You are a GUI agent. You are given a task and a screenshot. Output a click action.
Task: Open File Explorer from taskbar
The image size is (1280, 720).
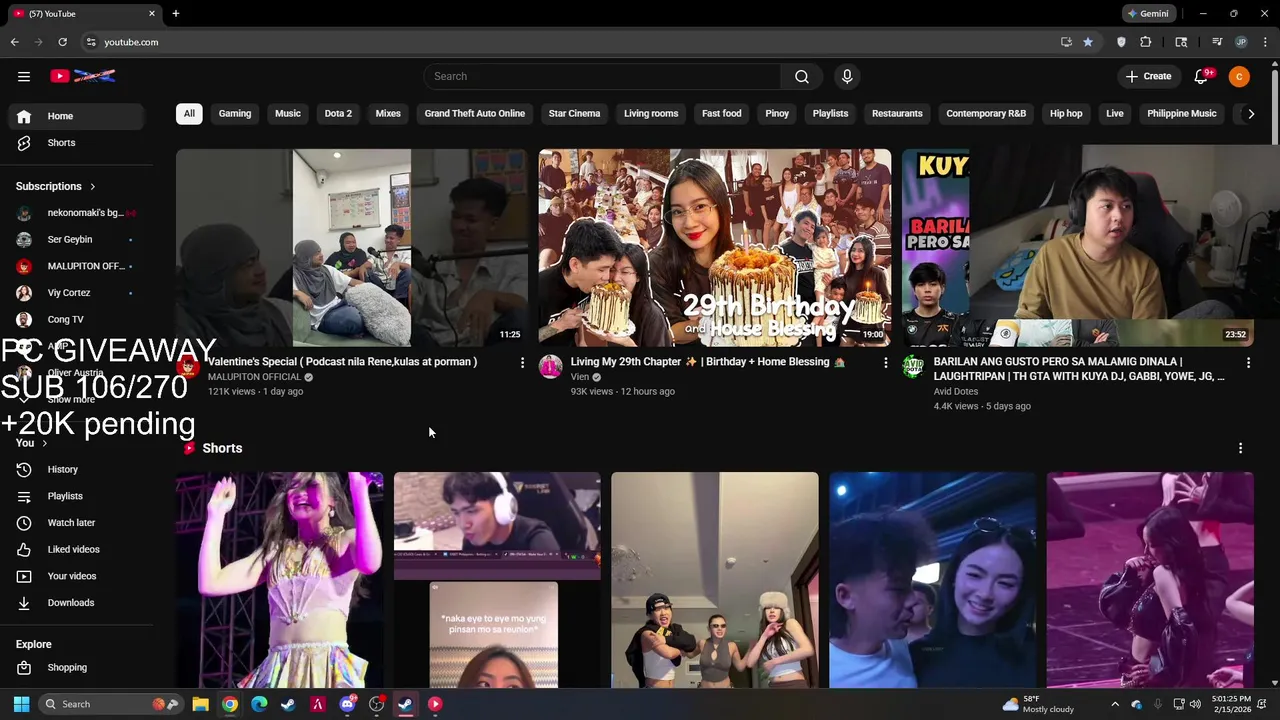pyautogui.click(x=200, y=704)
